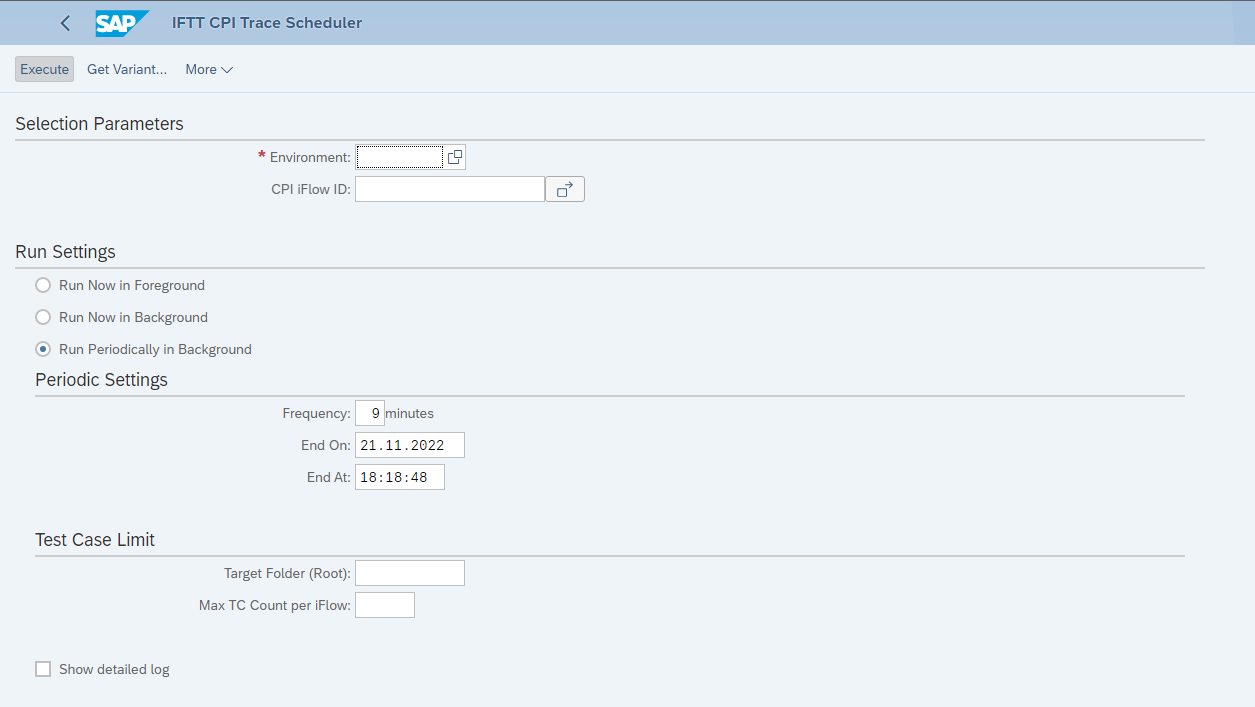Expand the More menu
This screenshot has height=707, width=1255.
click(208, 69)
